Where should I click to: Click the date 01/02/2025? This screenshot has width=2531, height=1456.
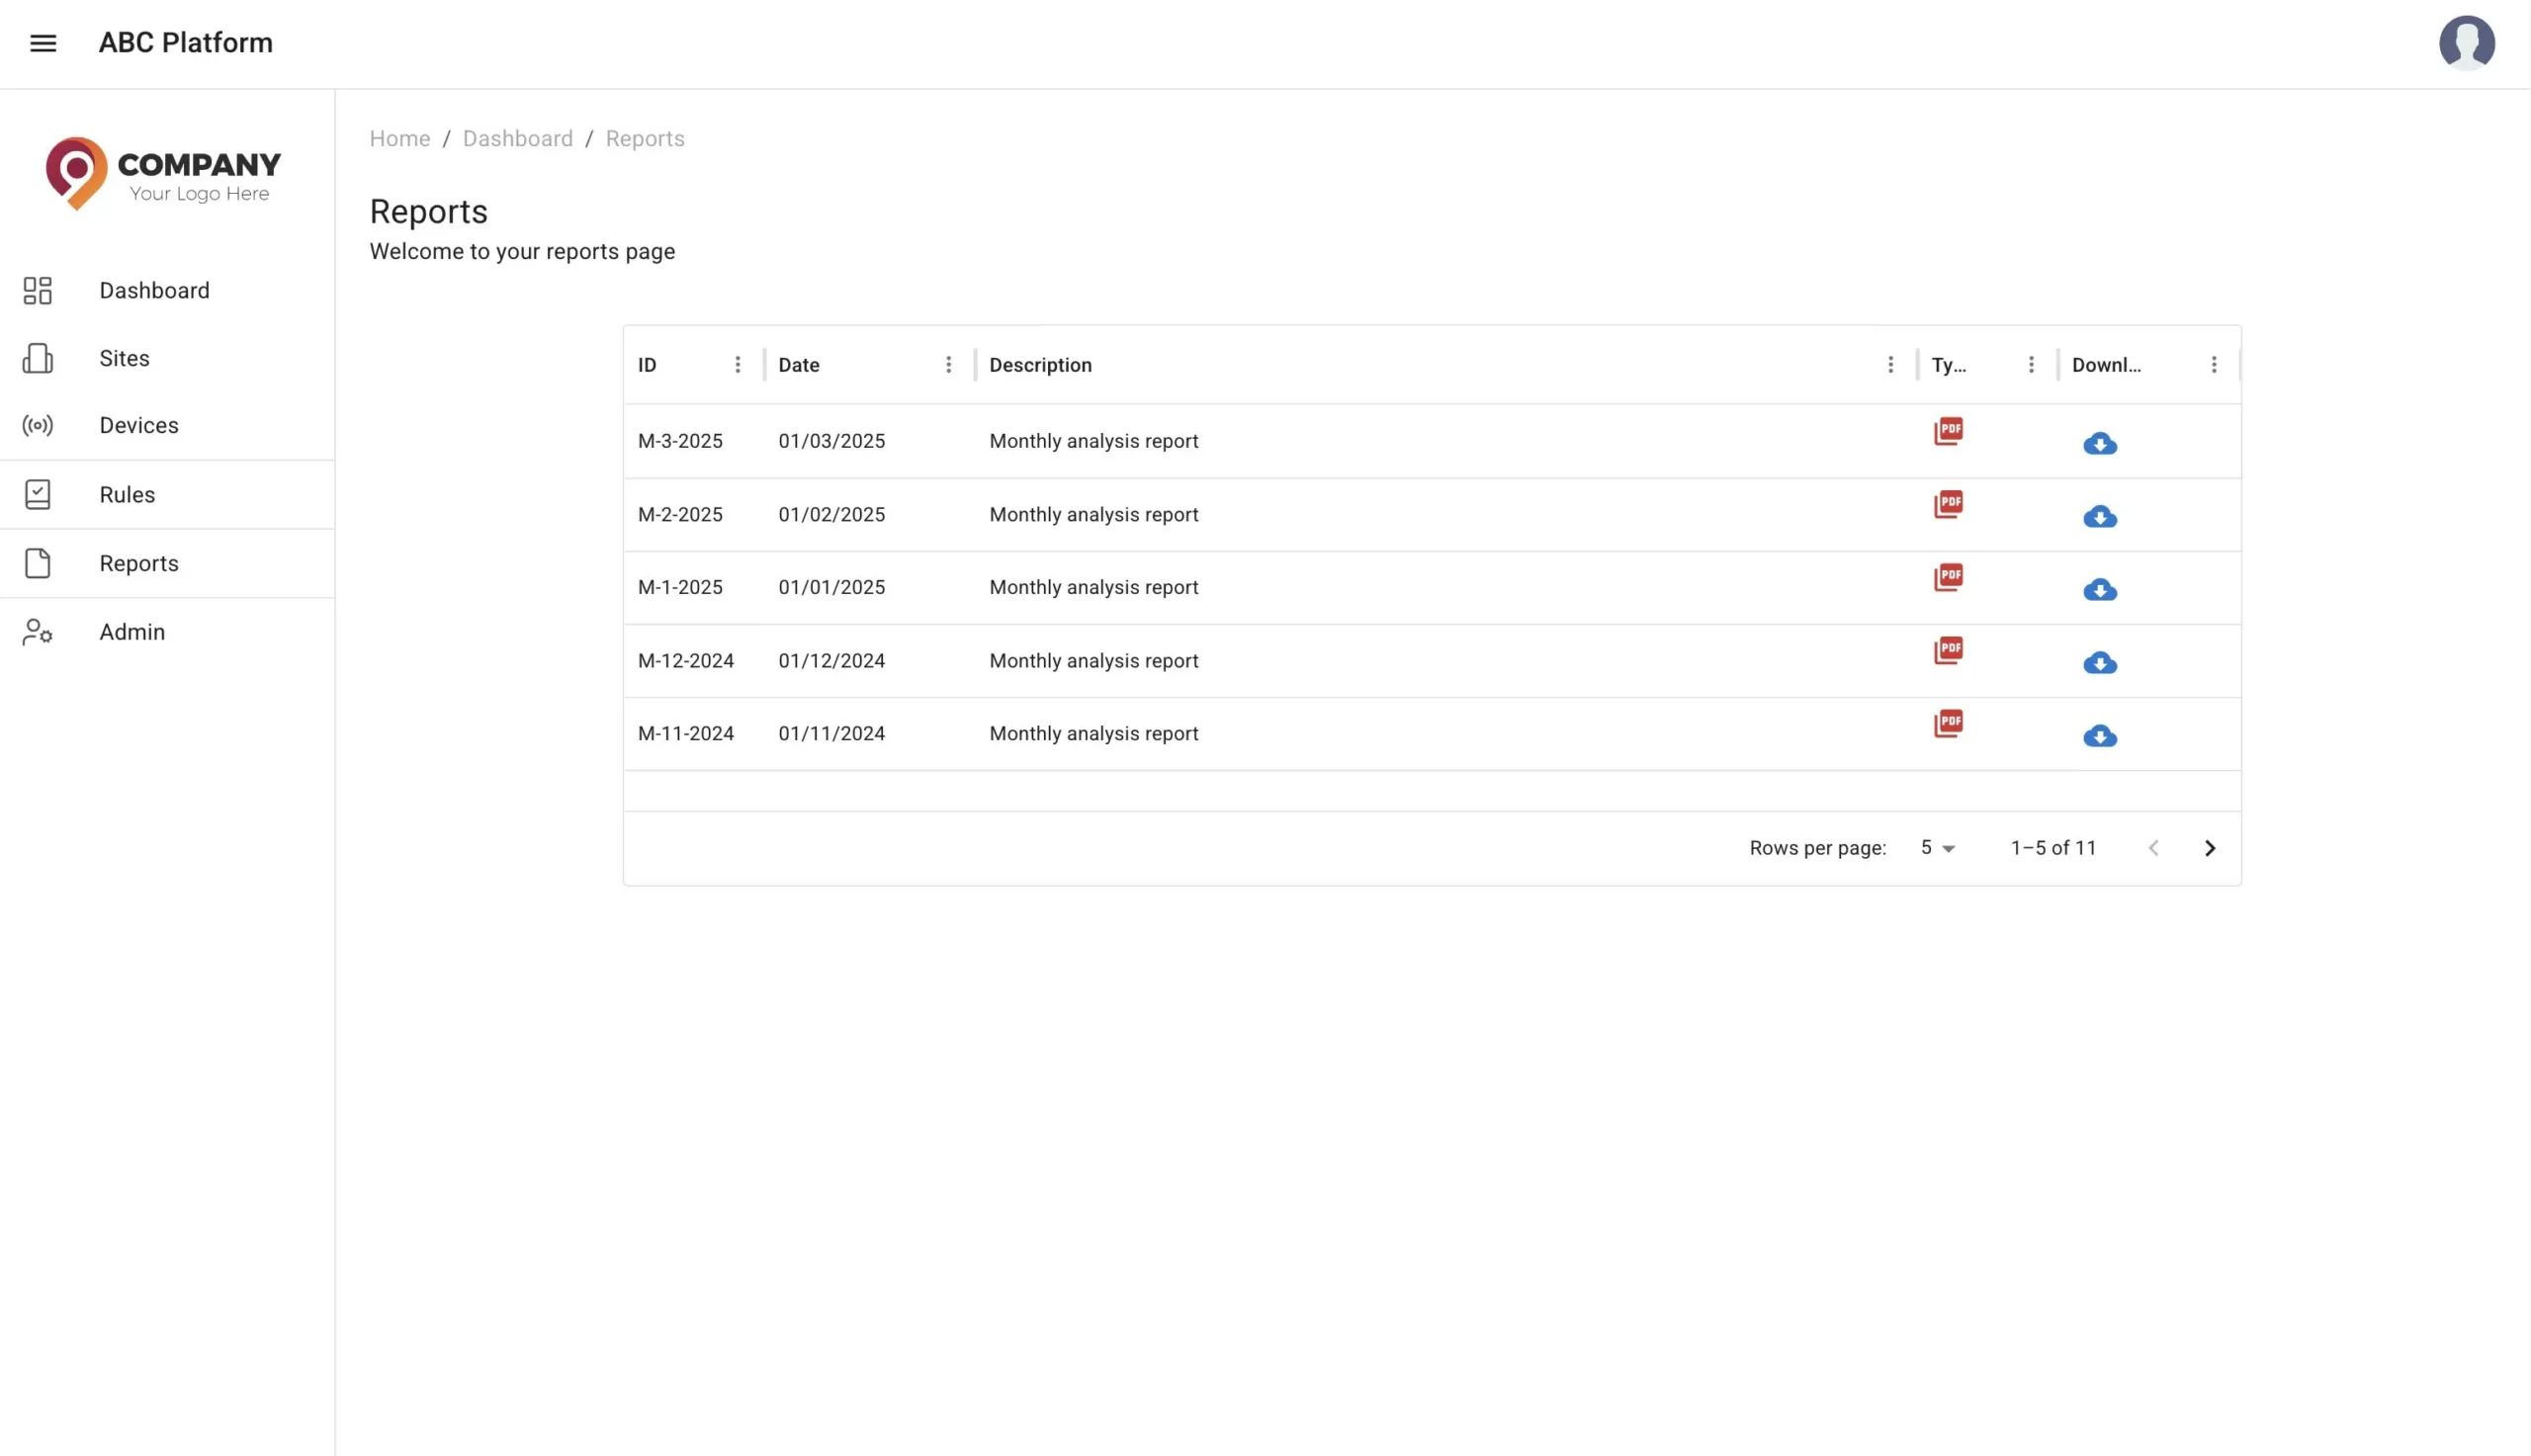click(x=832, y=514)
